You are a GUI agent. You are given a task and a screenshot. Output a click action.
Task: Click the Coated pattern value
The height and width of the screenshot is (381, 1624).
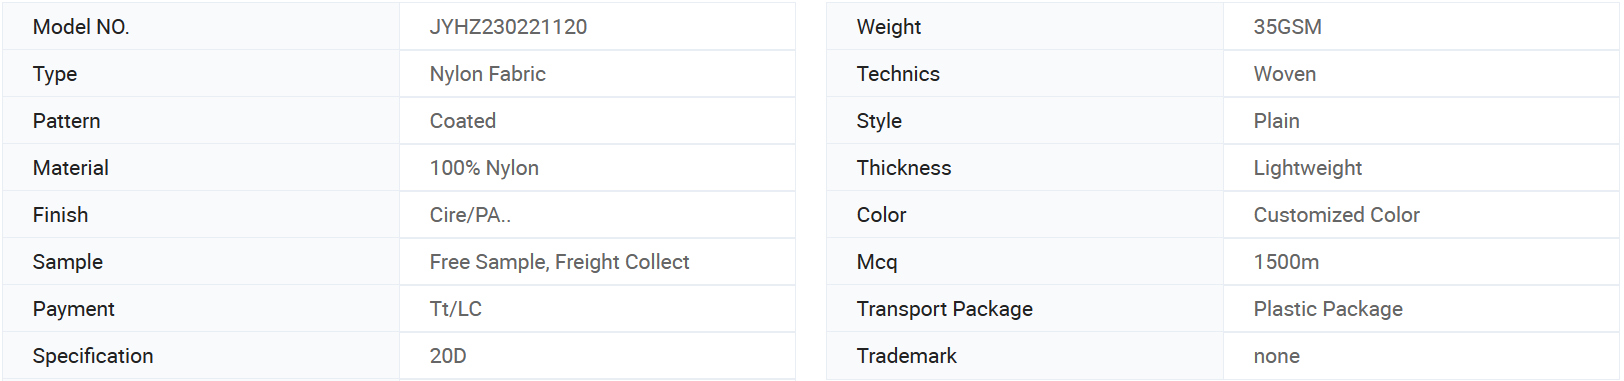tap(462, 121)
